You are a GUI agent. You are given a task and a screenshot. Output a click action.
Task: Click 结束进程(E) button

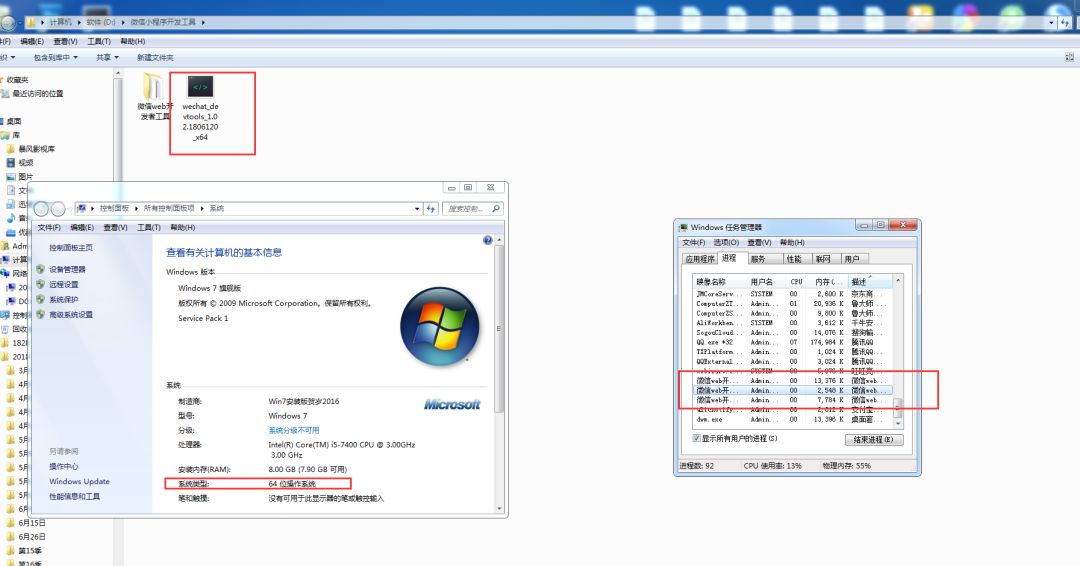[873, 439]
